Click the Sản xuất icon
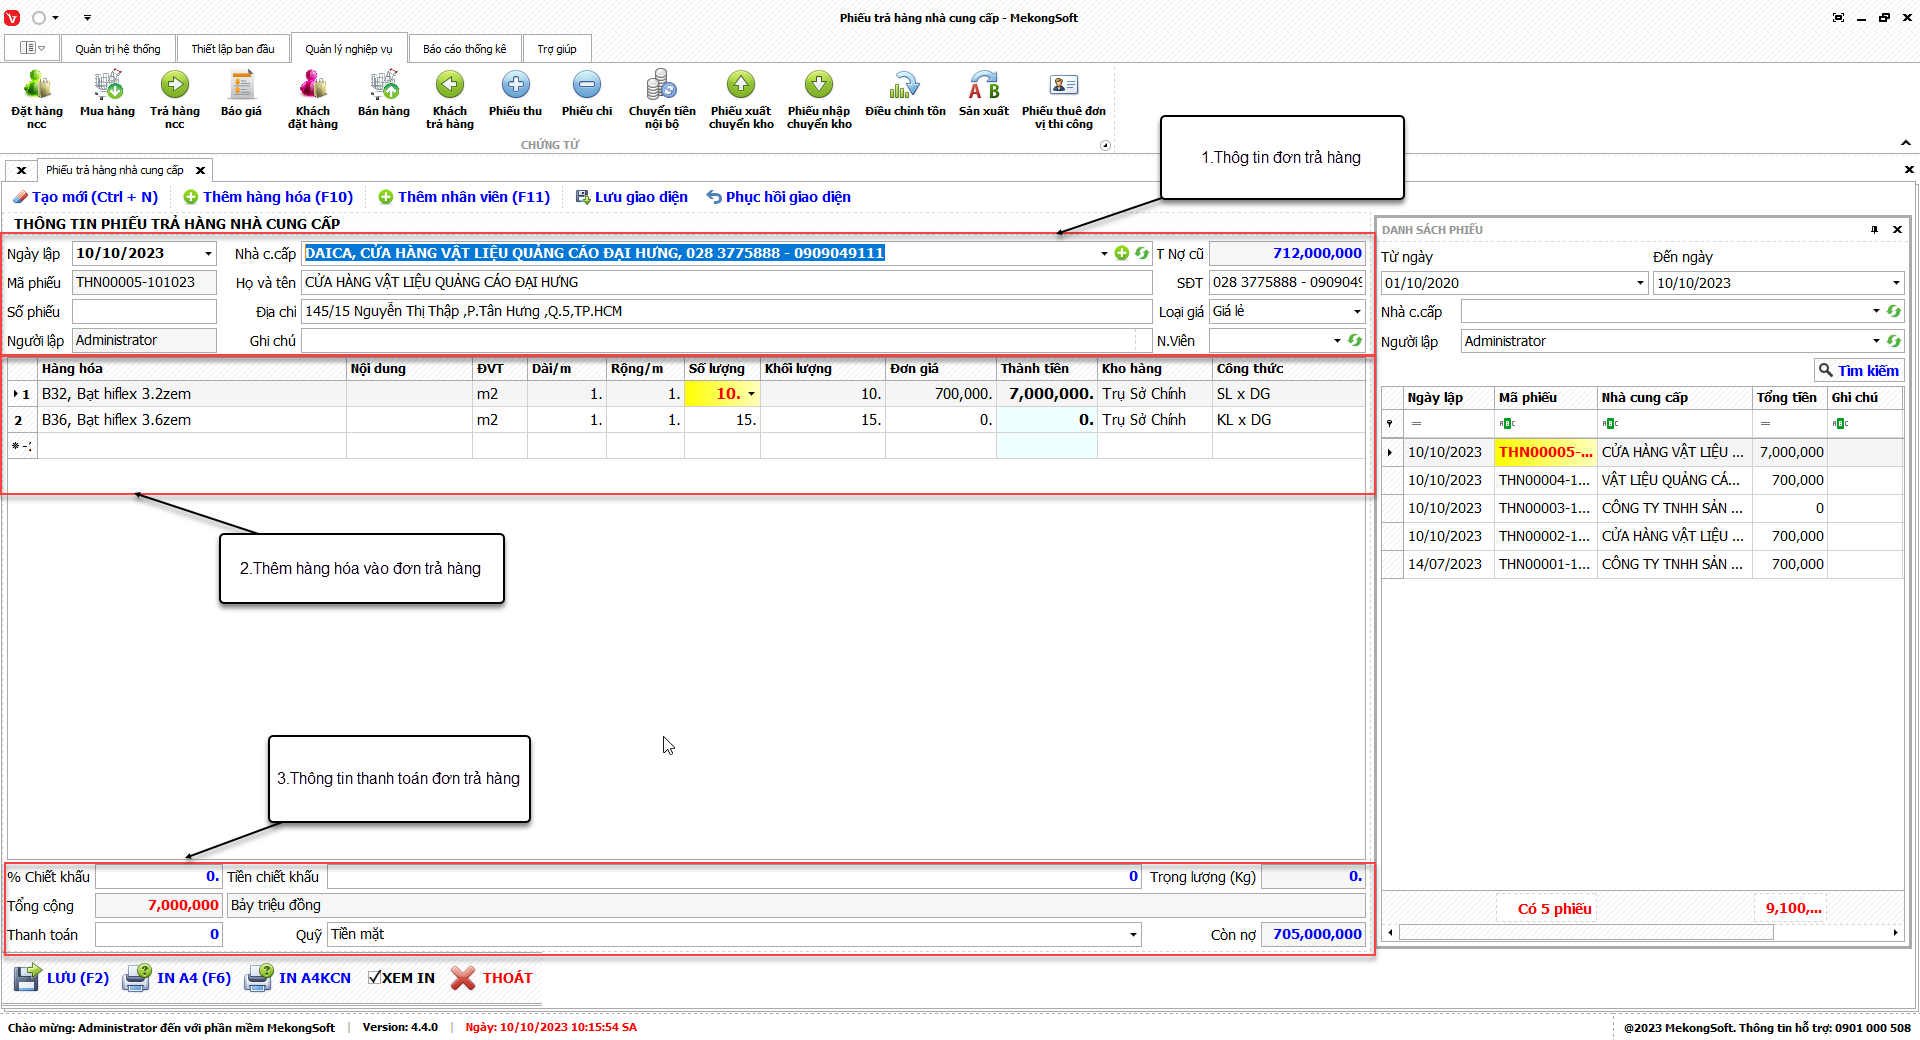The height and width of the screenshot is (1040, 1920). pyautogui.click(x=983, y=86)
